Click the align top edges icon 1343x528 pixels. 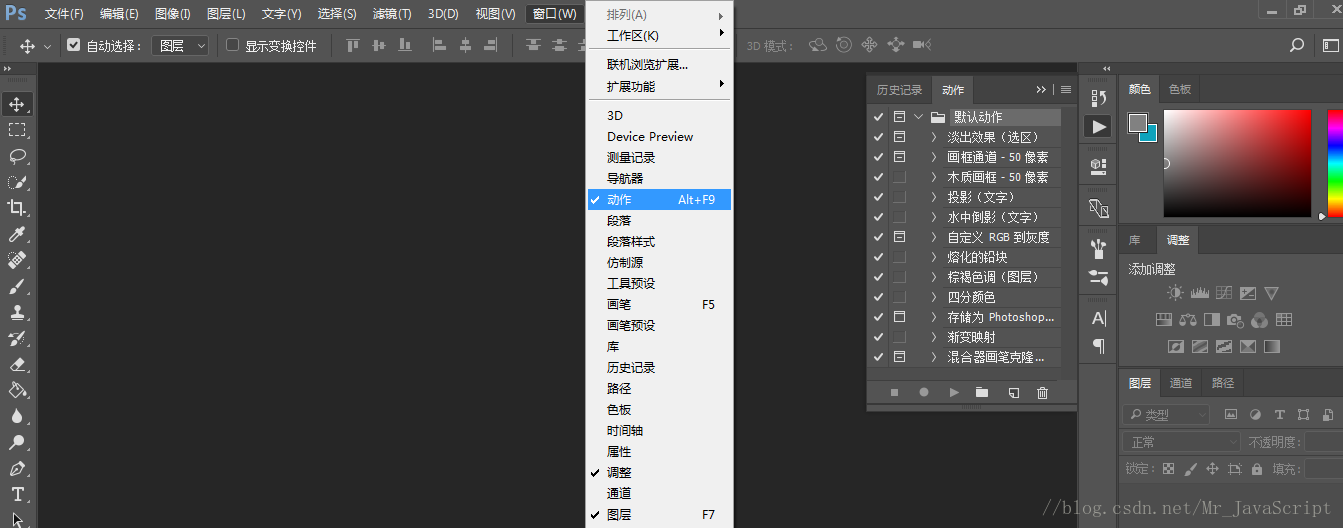click(353, 45)
